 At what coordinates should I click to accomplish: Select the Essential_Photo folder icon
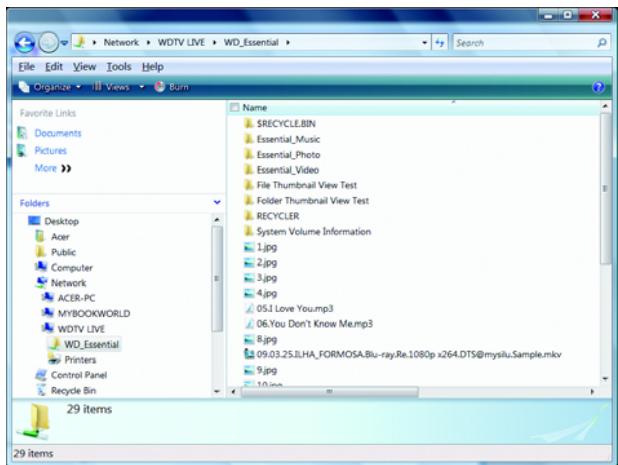(x=248, y=154)
